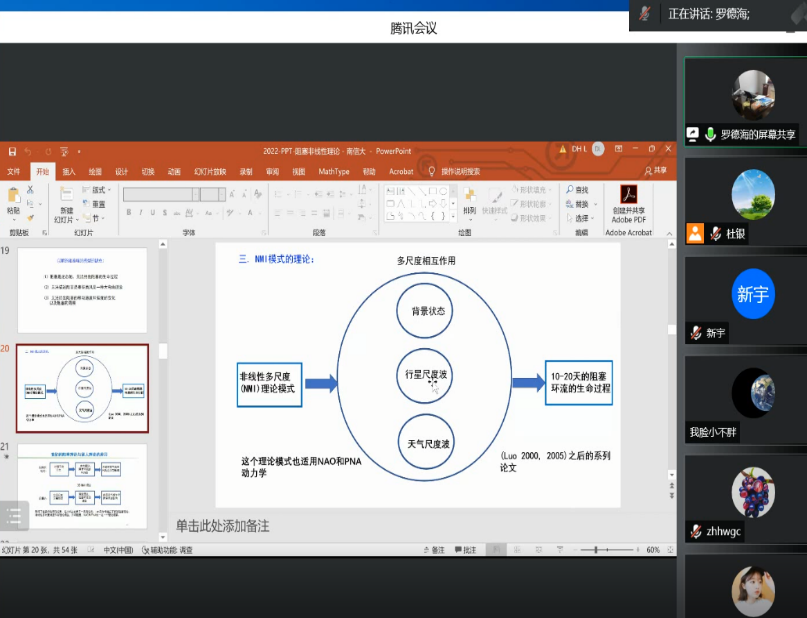Expand the Select (选择) dropdown

[x=581, y=218]
